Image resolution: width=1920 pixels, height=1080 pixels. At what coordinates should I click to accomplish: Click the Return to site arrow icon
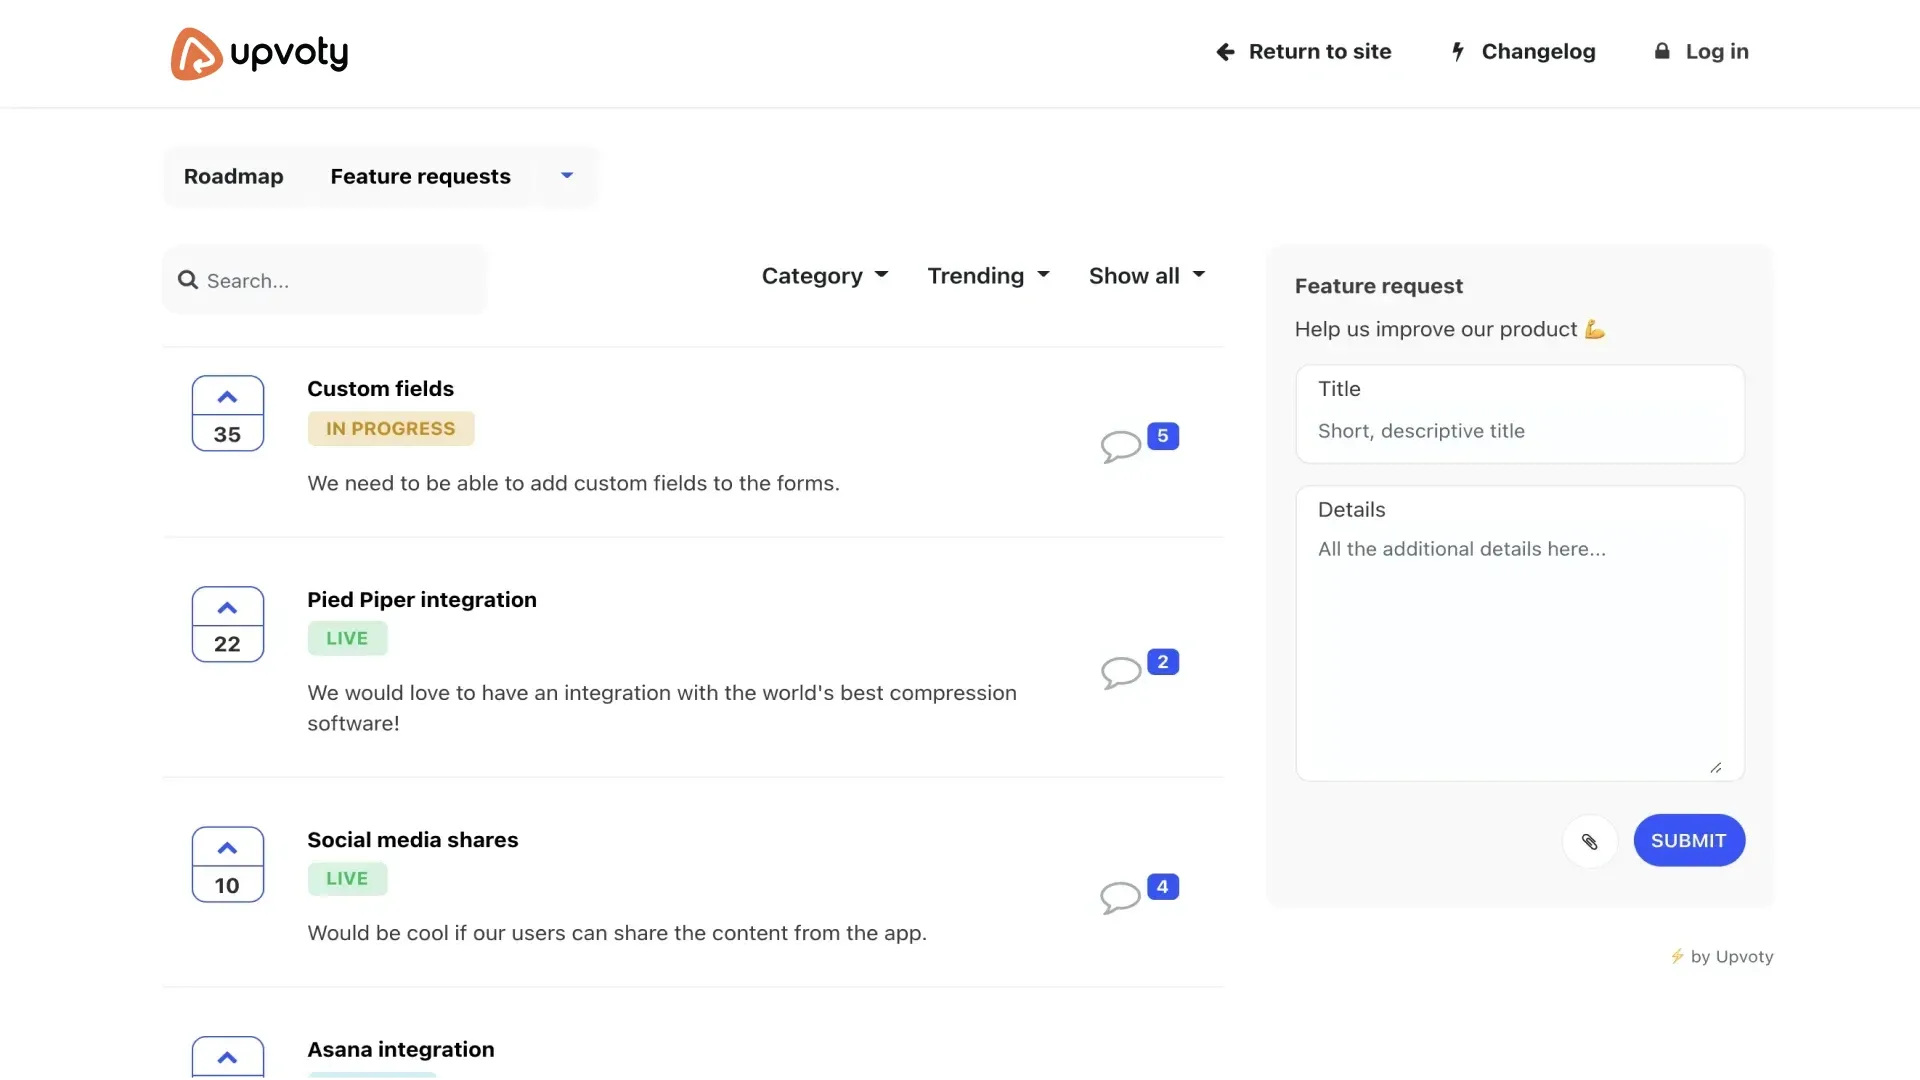(x=1225, y=52)
